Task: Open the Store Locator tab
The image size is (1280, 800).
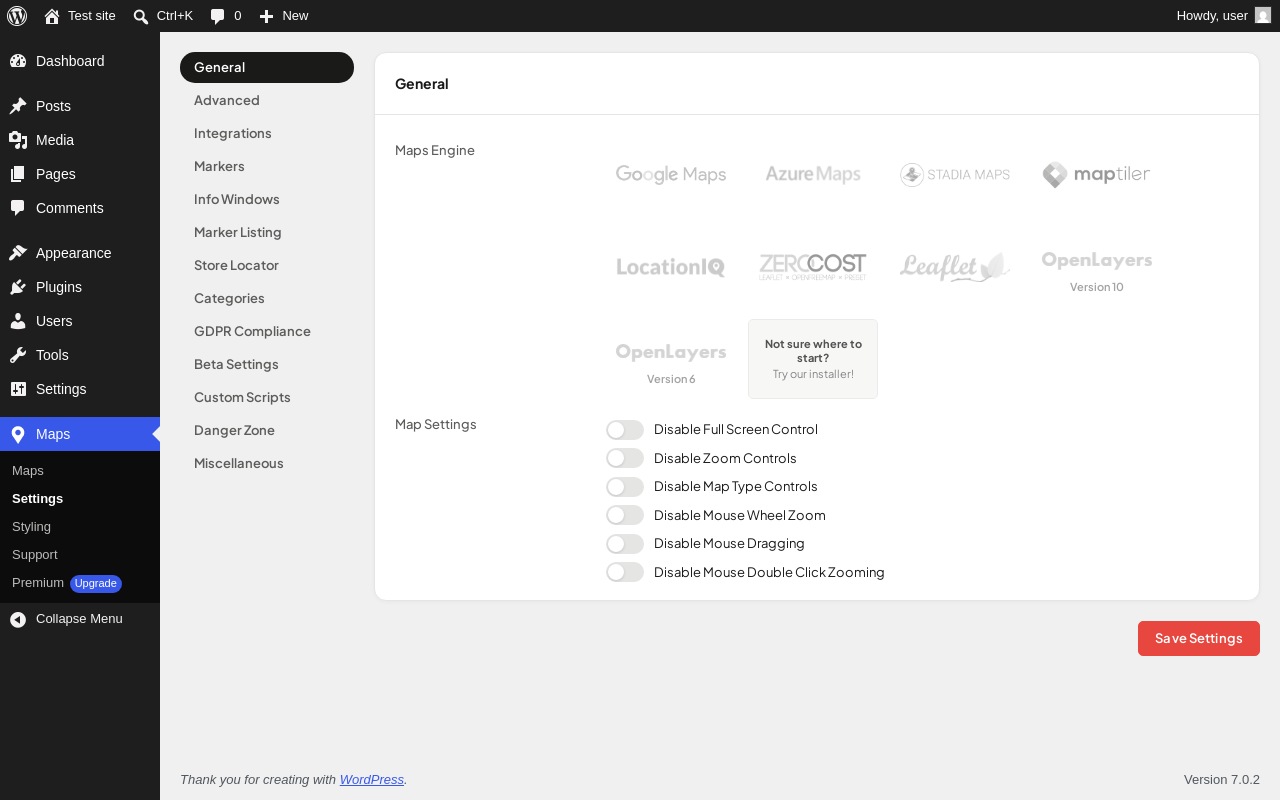Action: 267,265
